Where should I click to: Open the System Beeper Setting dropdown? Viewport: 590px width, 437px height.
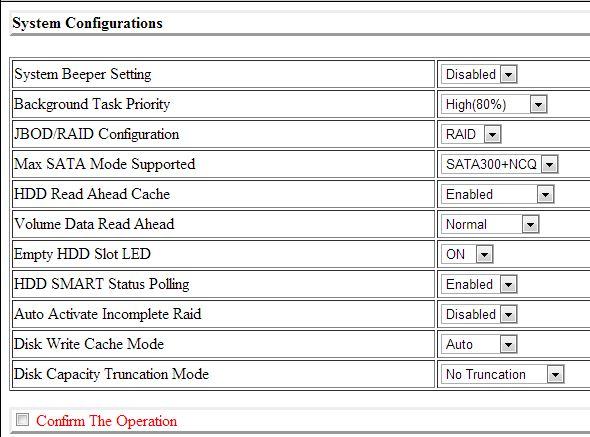click(x=479, y=74)
